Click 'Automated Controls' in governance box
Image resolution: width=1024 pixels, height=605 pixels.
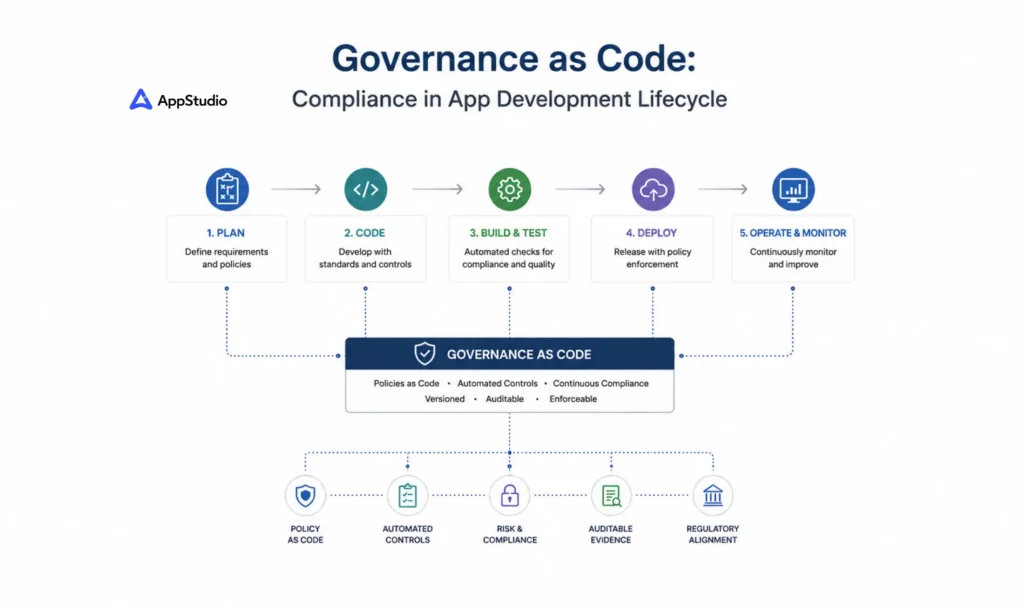[498, 384]
